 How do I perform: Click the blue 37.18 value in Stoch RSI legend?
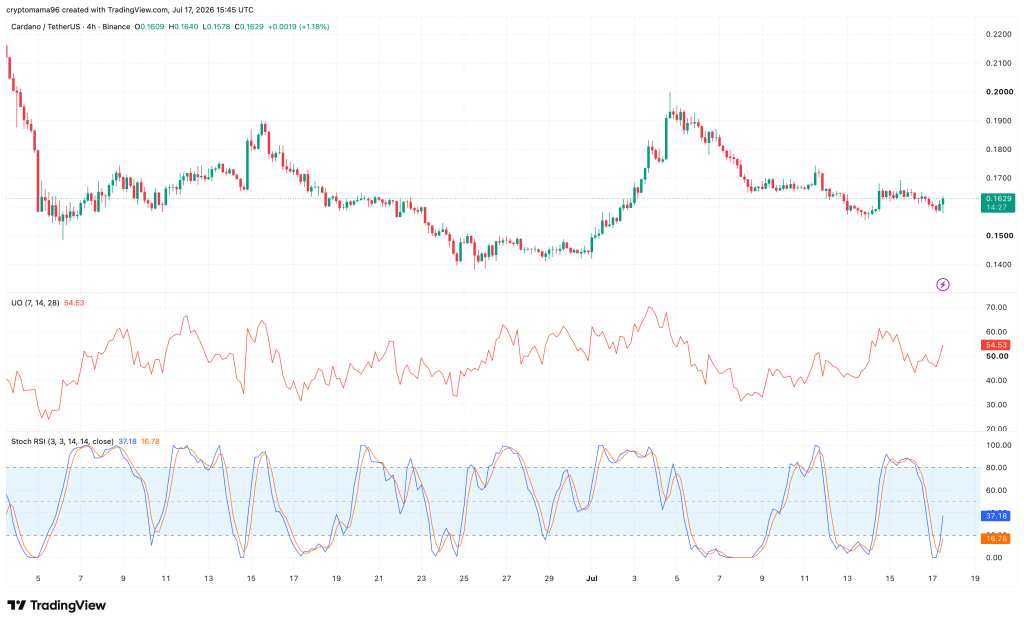127,441
